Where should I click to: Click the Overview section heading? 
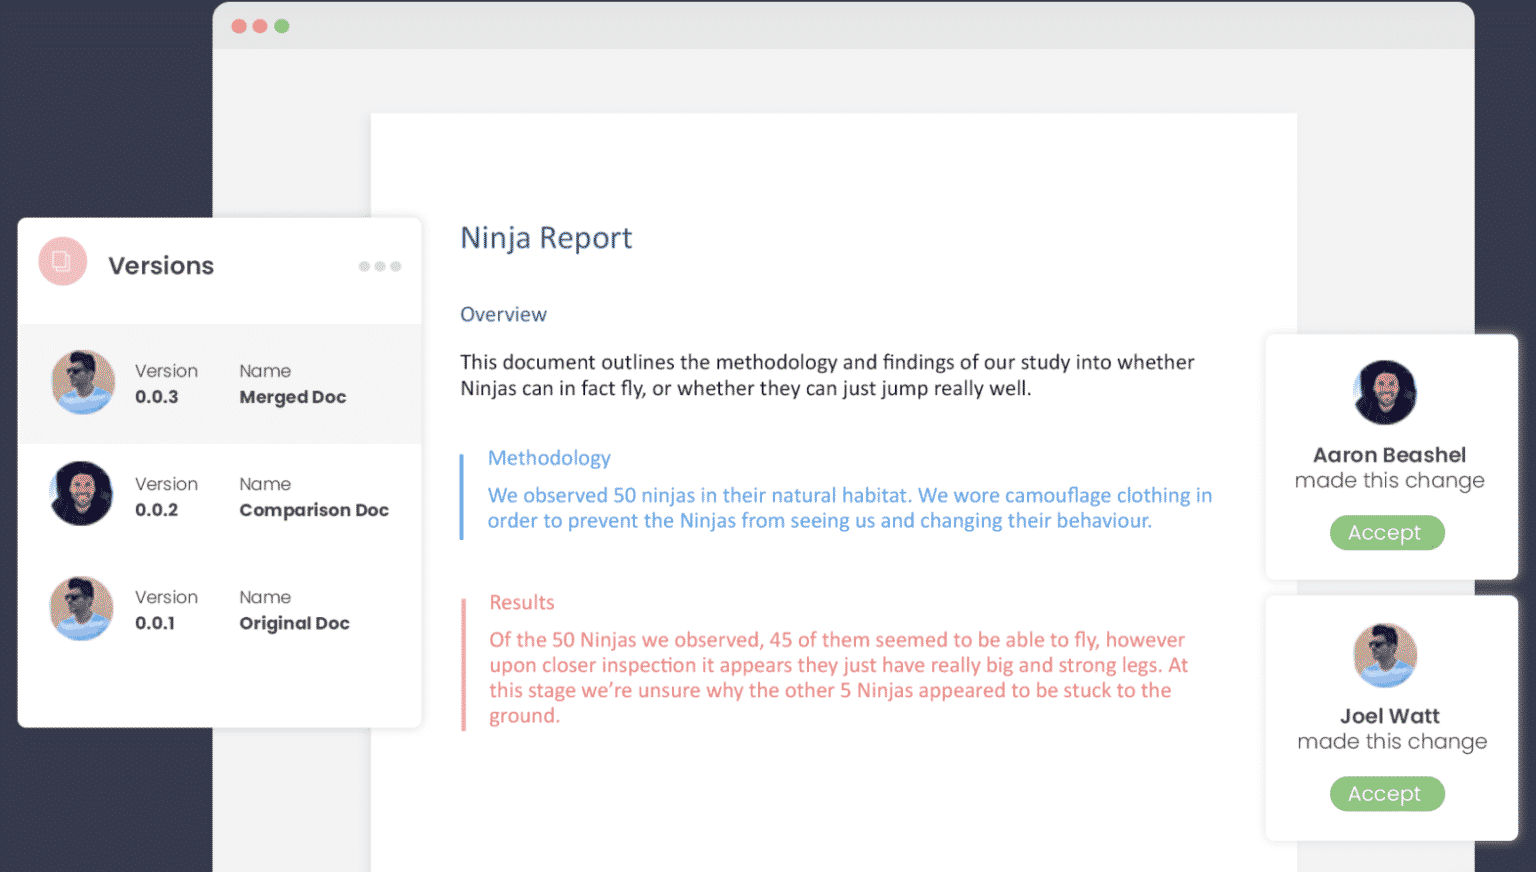tap(503, 315)
